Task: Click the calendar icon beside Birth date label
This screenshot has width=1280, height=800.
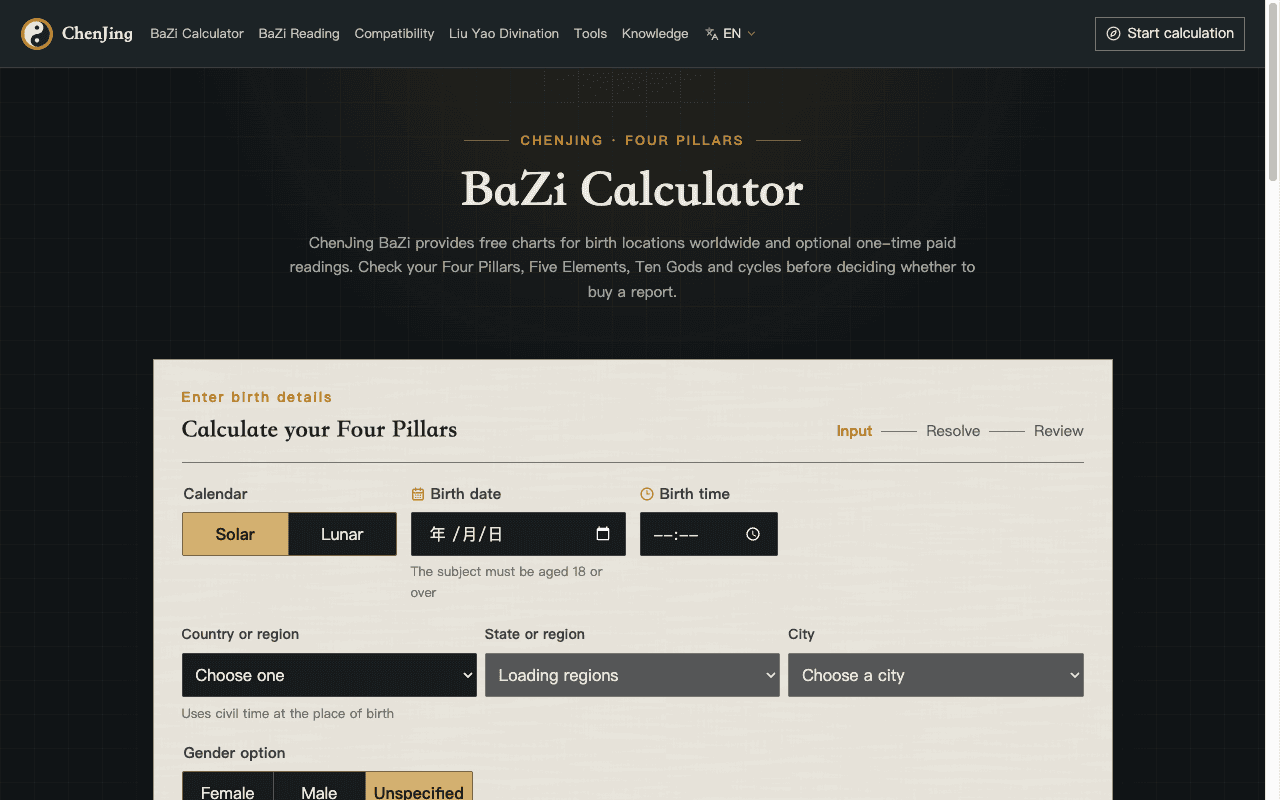Action: click(418, 494)
